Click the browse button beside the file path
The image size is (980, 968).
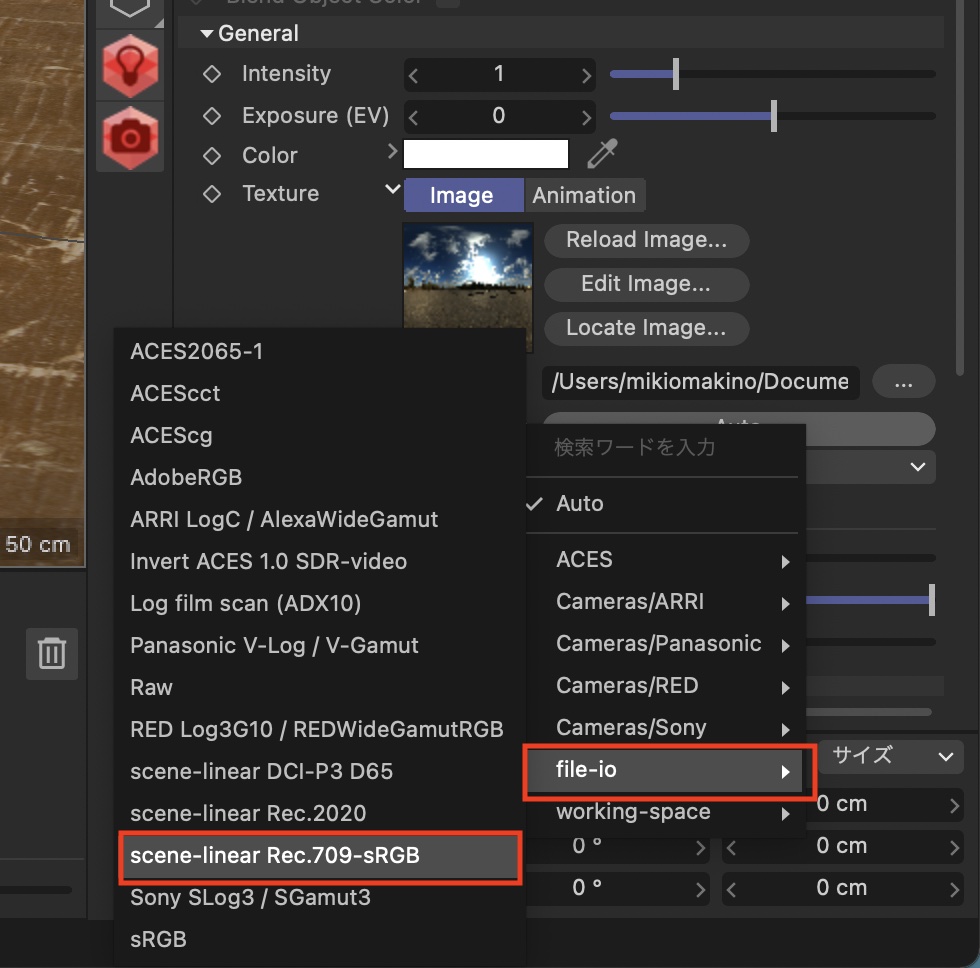pos(903,381)
